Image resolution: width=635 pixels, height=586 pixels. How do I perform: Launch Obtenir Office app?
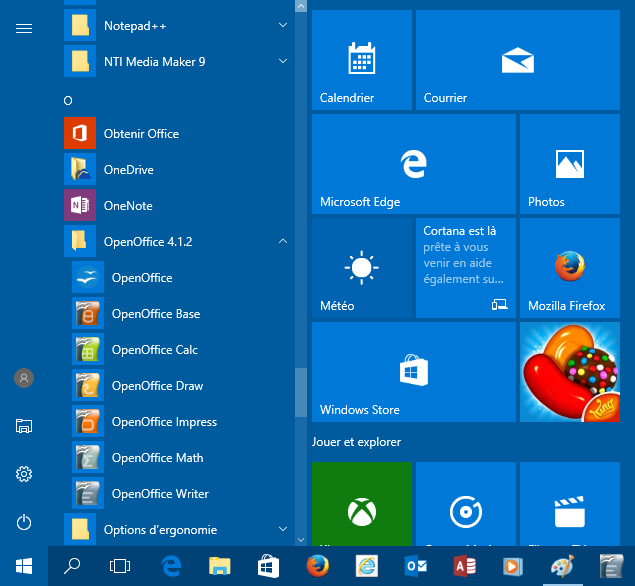[177, 133]
